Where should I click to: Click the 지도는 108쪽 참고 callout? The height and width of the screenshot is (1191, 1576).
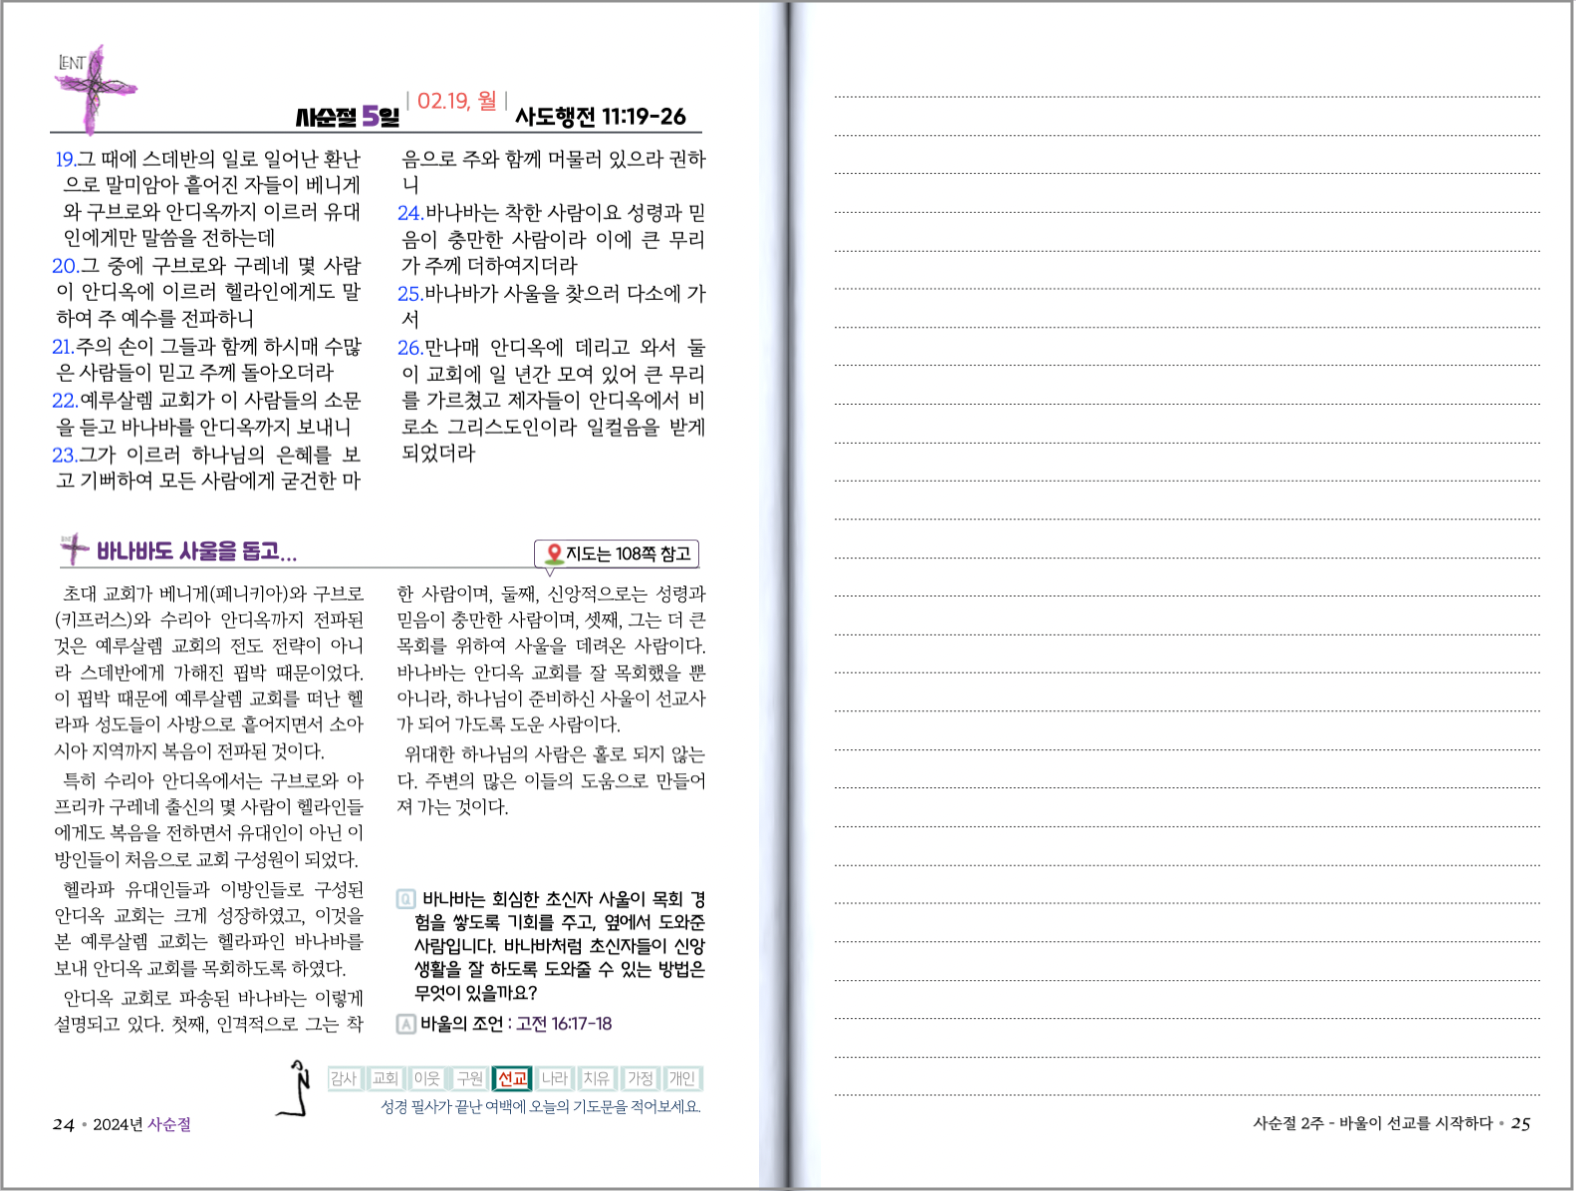point(617,554)
